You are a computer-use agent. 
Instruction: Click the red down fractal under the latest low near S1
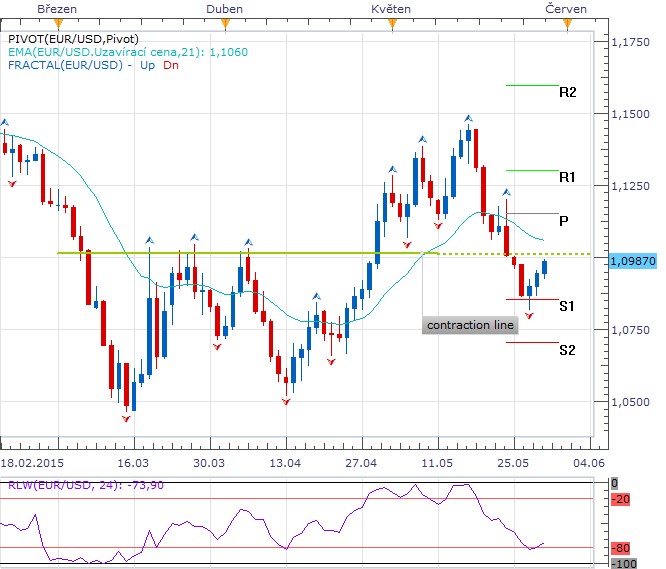pos(529,315)
